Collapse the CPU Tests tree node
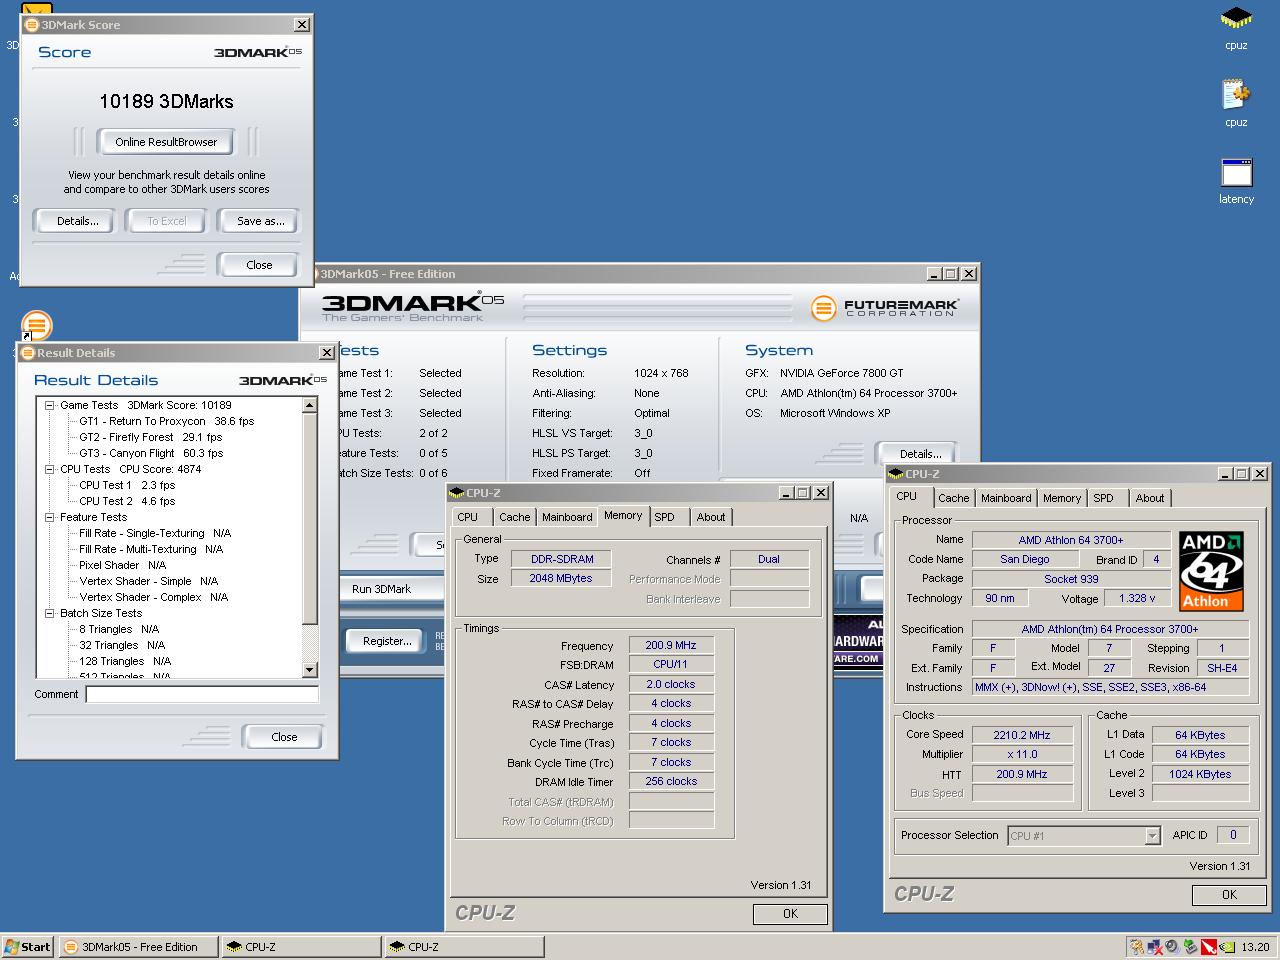 (49, 469)
